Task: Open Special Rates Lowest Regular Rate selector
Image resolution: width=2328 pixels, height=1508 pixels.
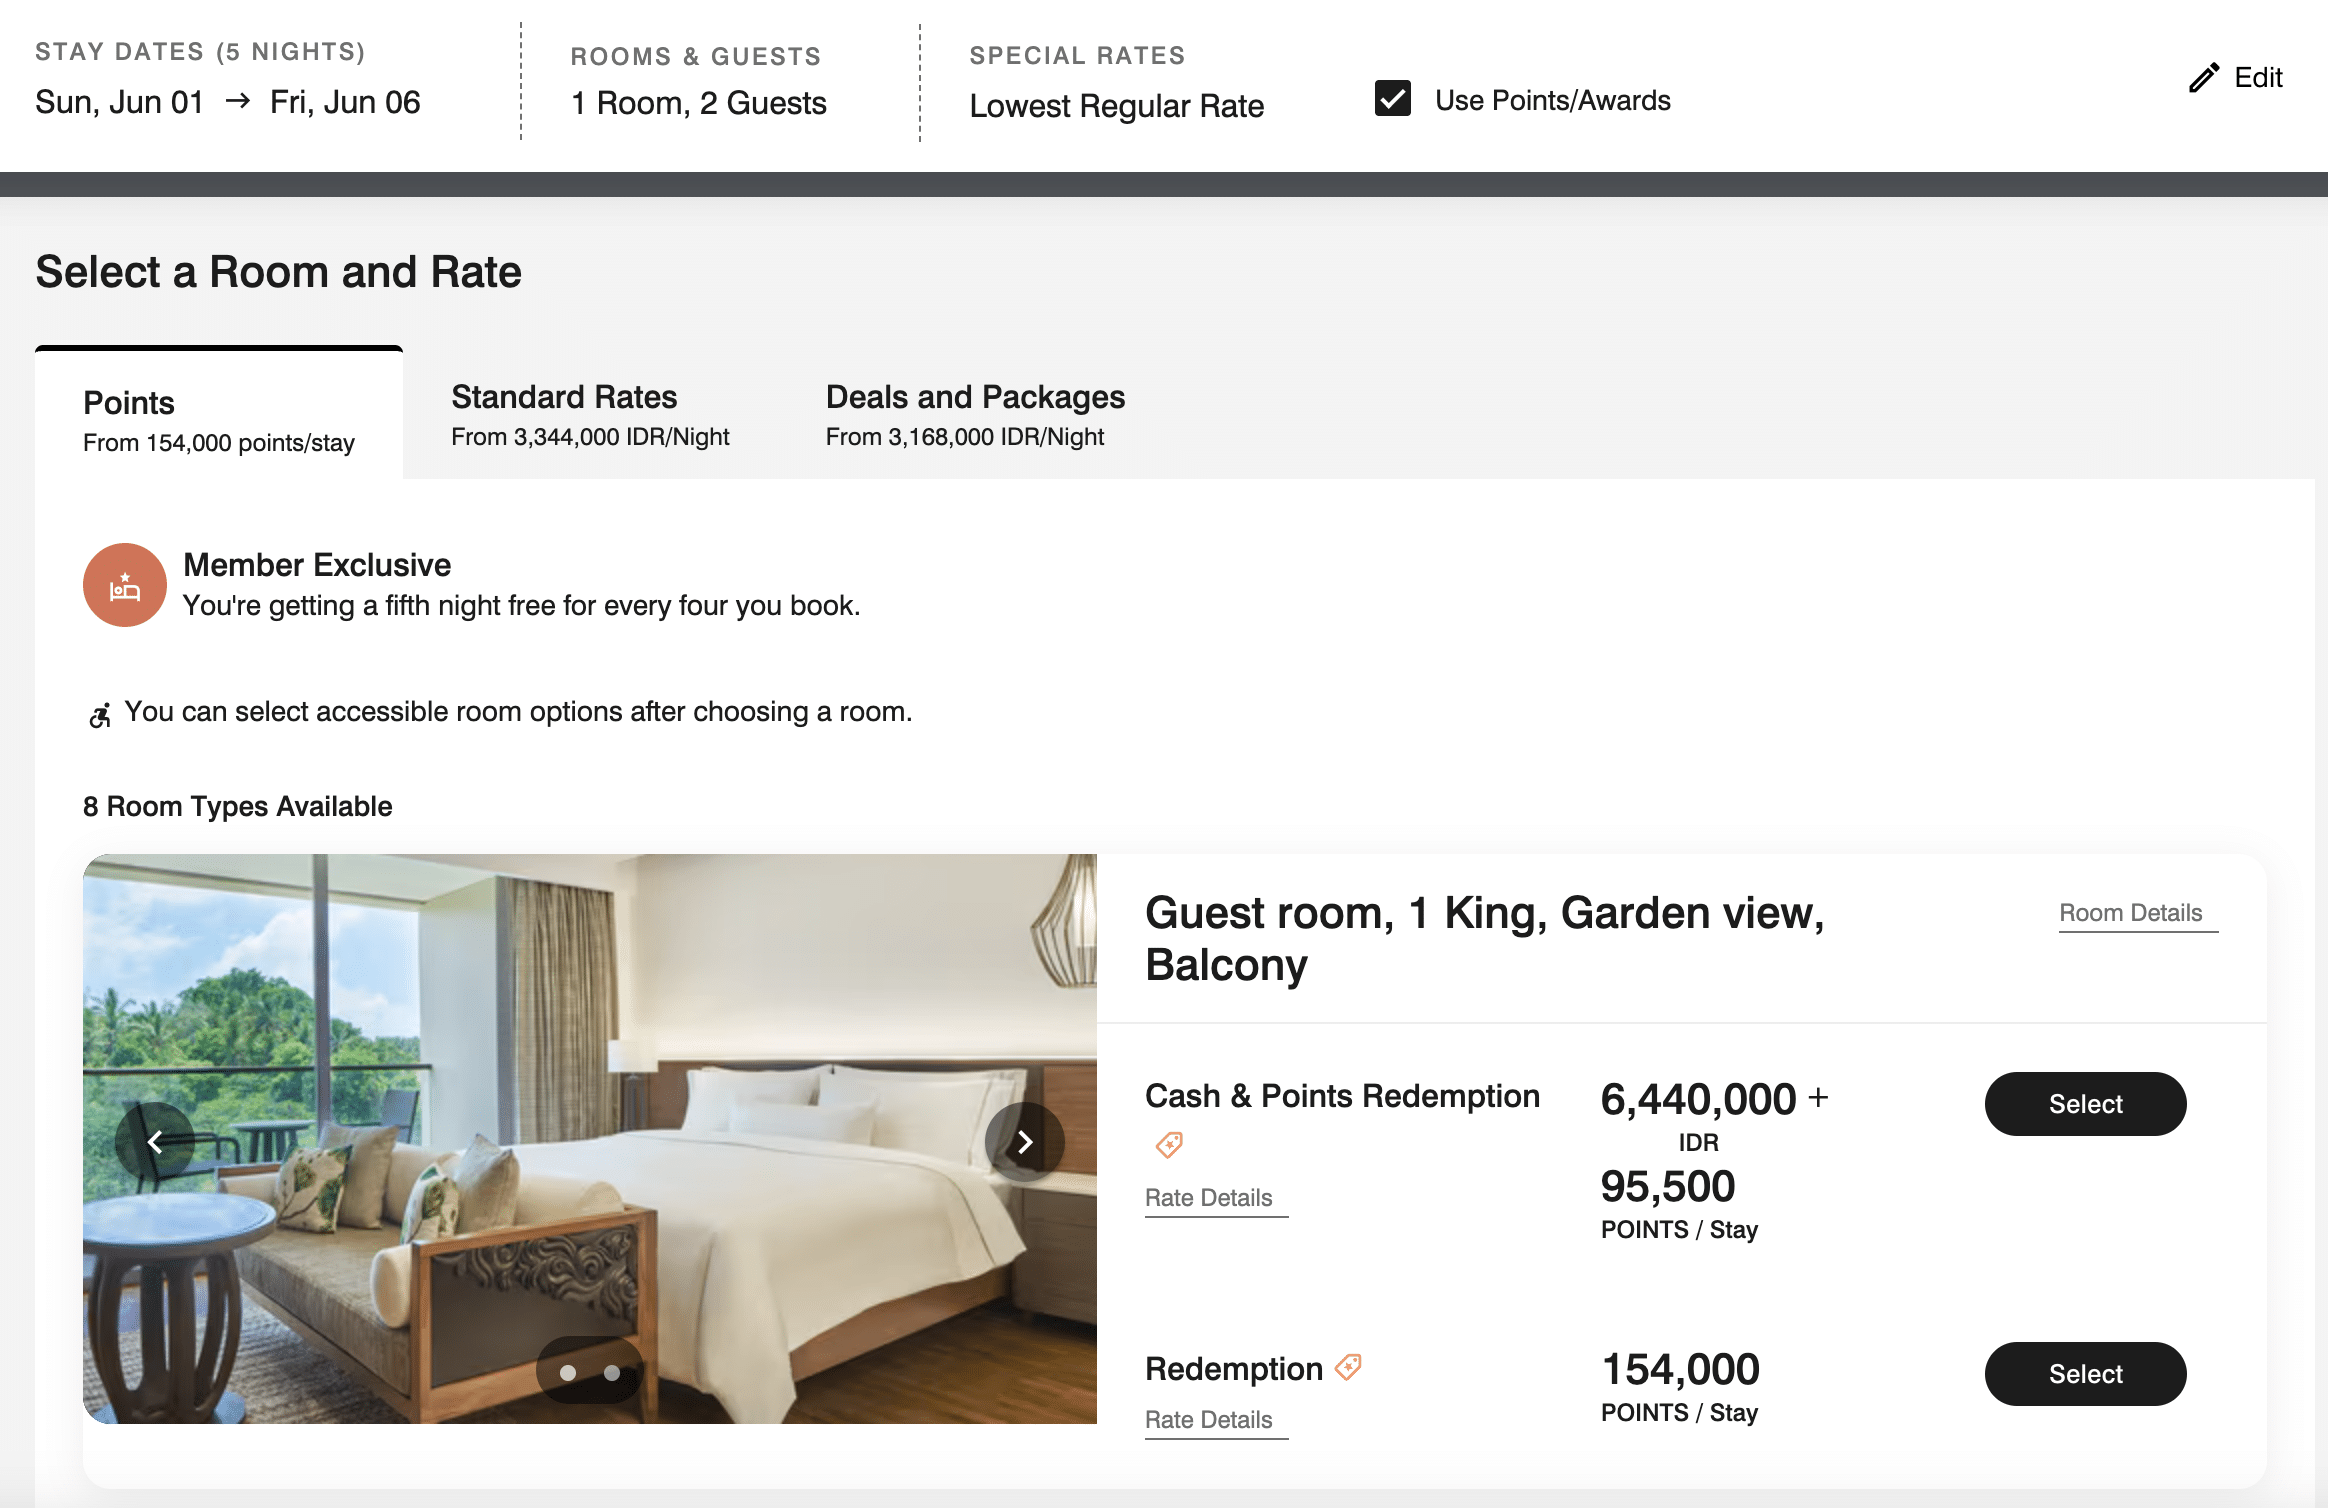Action: coord(1116,105)
